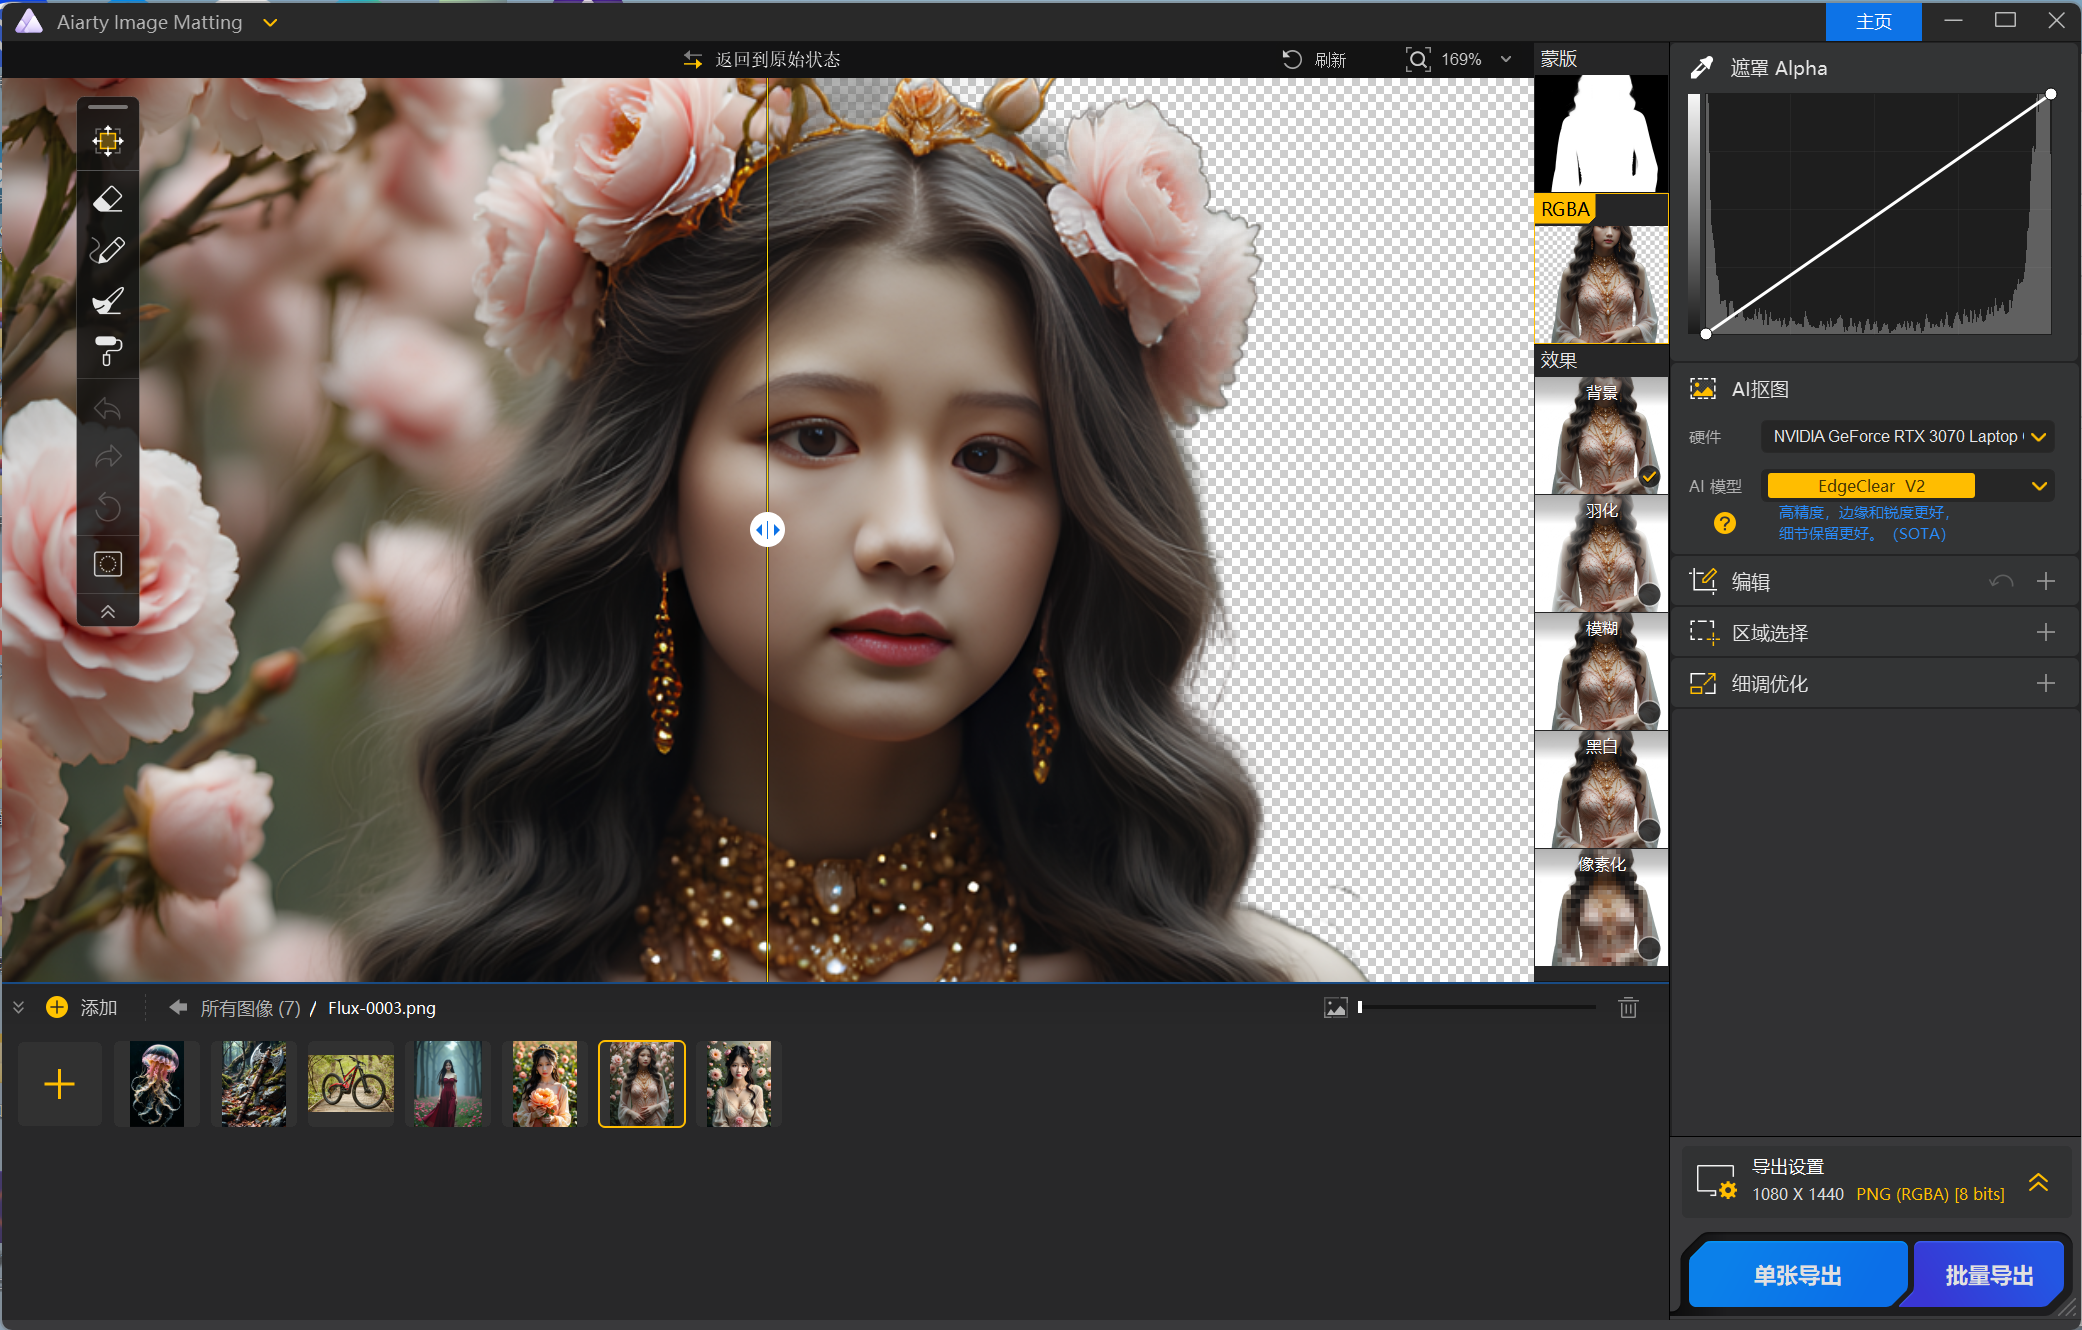The height and width of the screenshot is (1330, 2082).
Task: Click the thumbnail size image icon
Action: 1336,1008
